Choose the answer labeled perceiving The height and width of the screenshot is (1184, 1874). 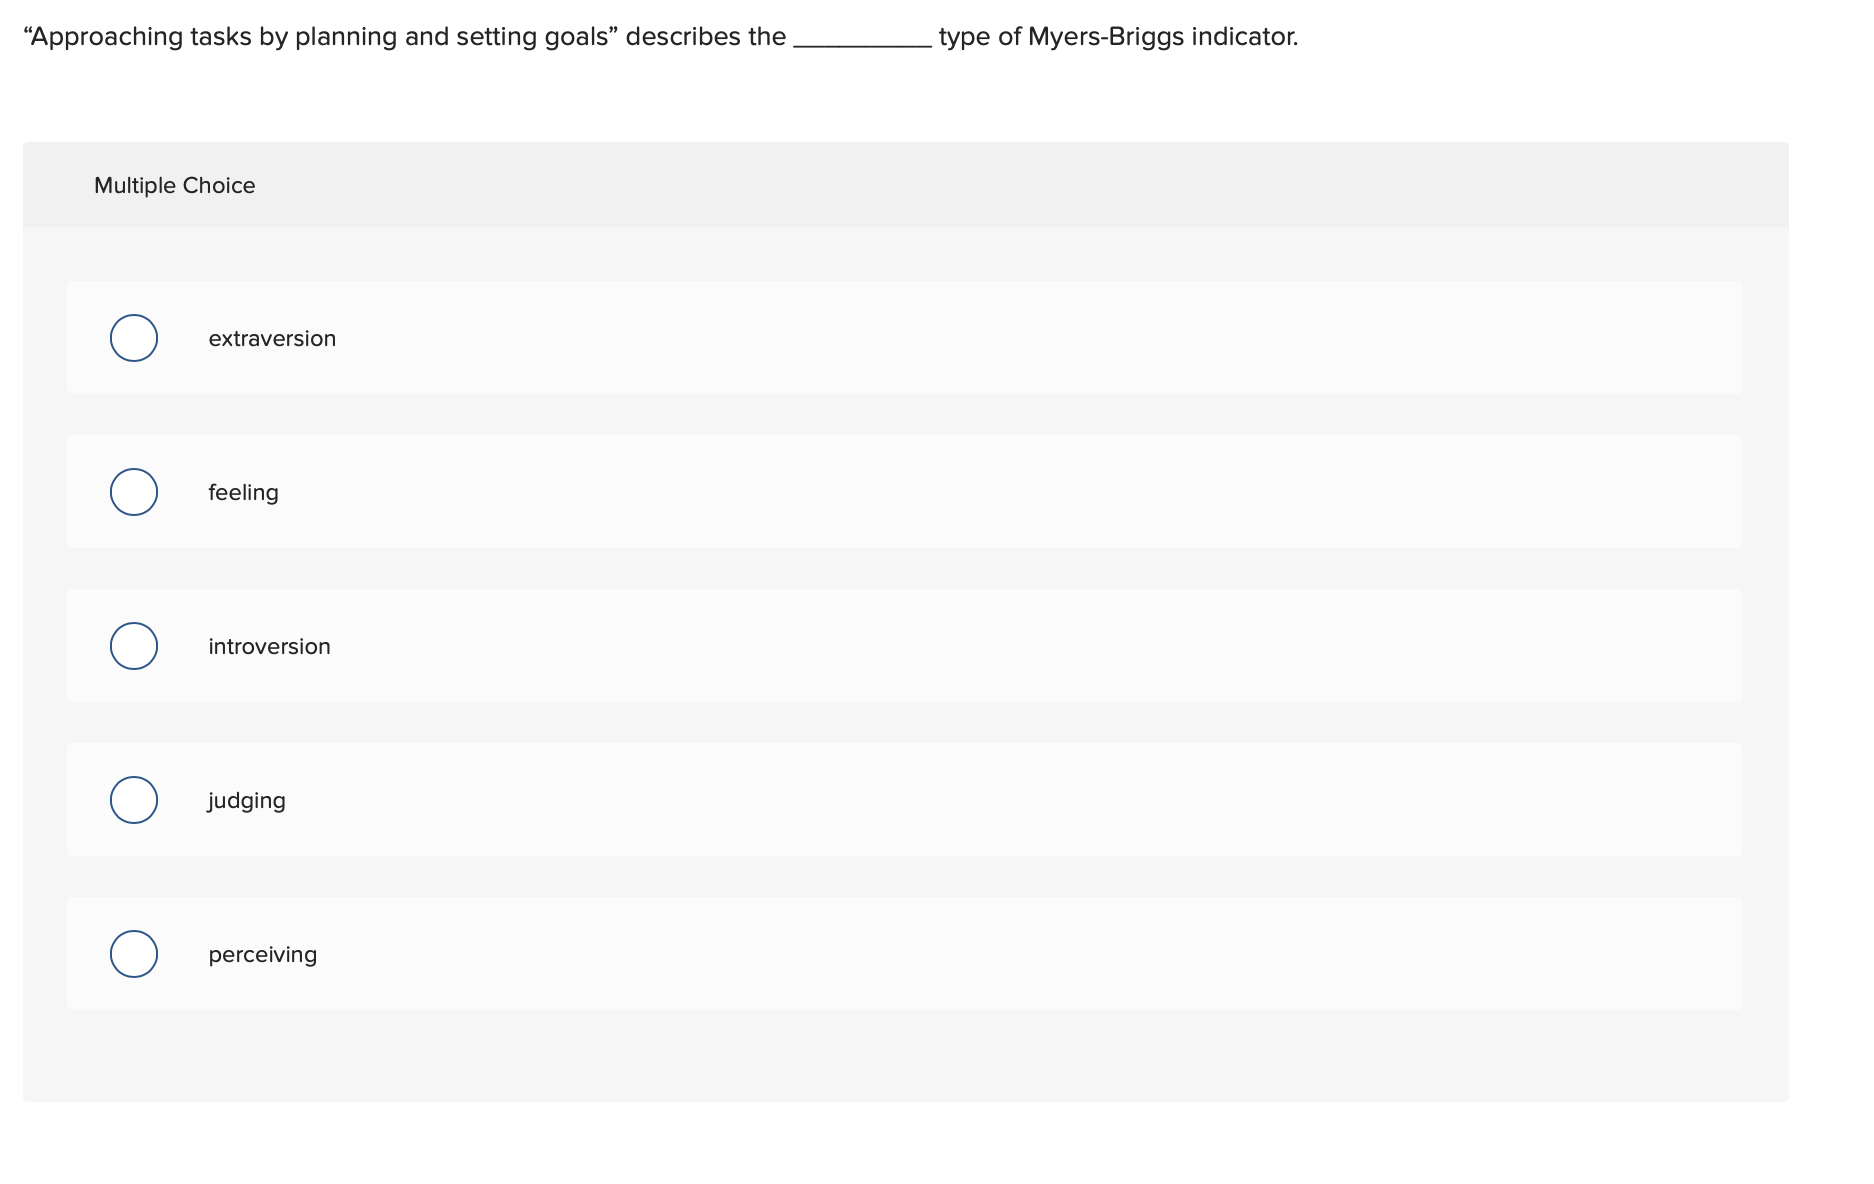[x=262, y=954]
